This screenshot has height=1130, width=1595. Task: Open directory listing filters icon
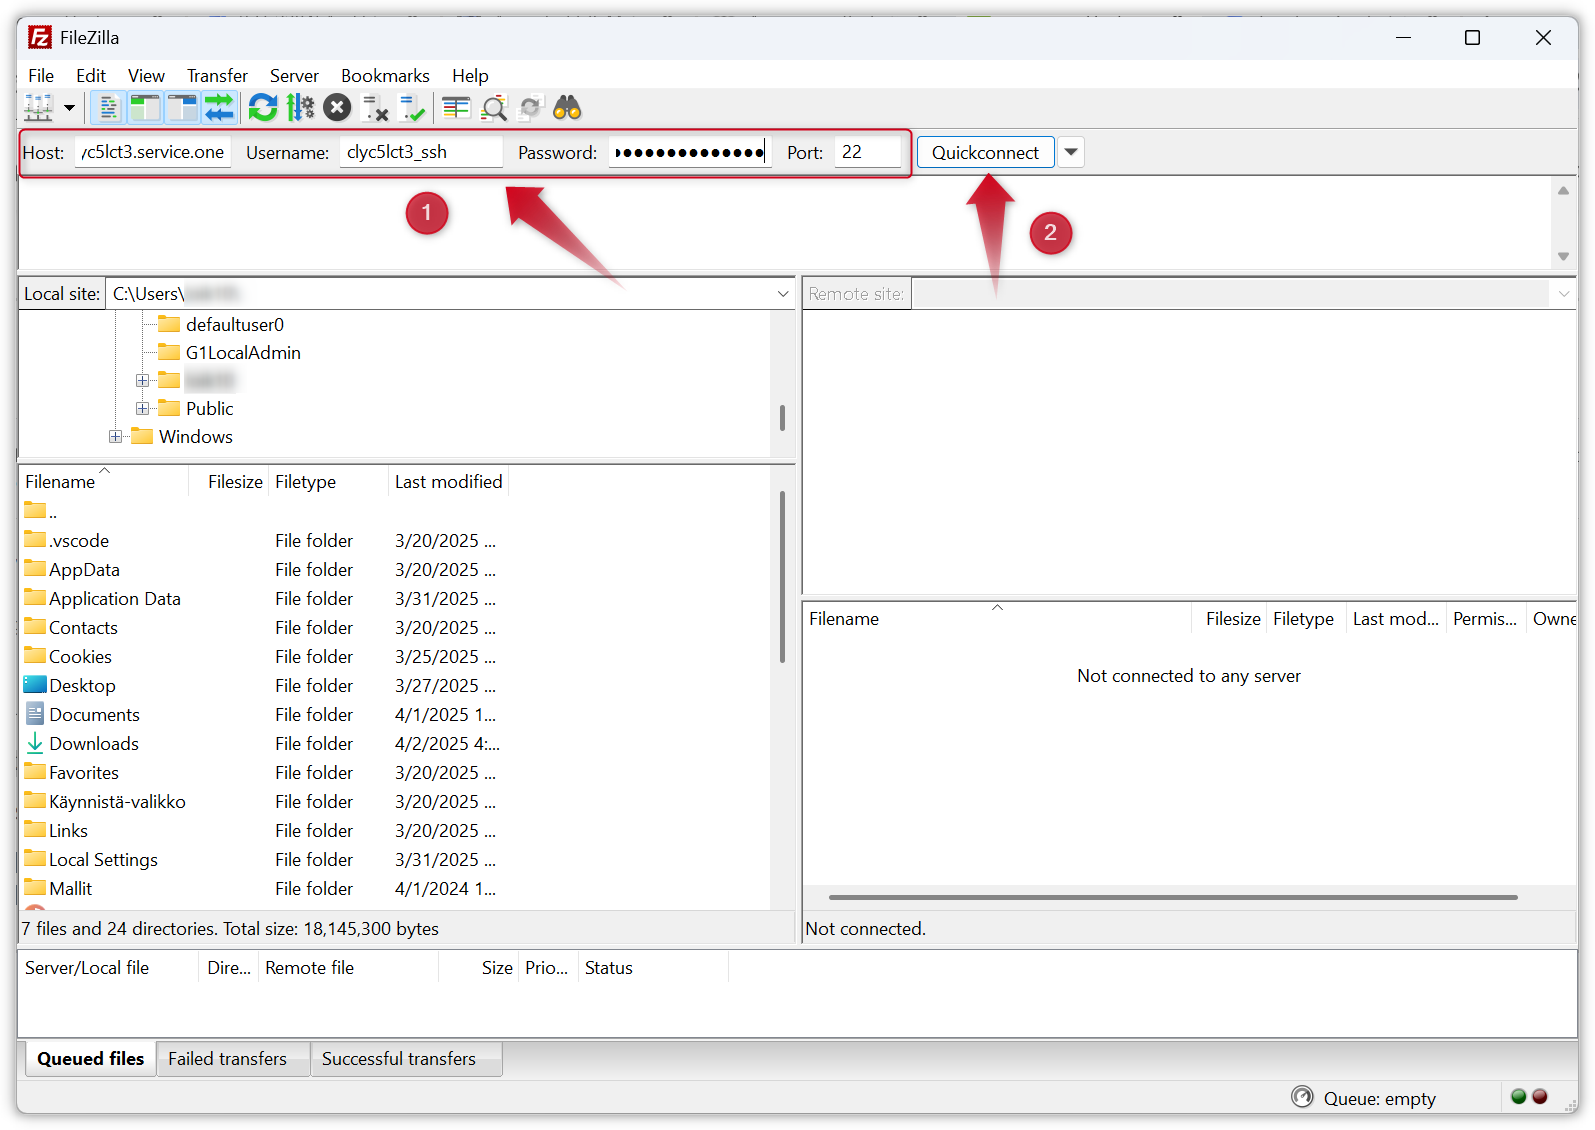coord(456,107)
